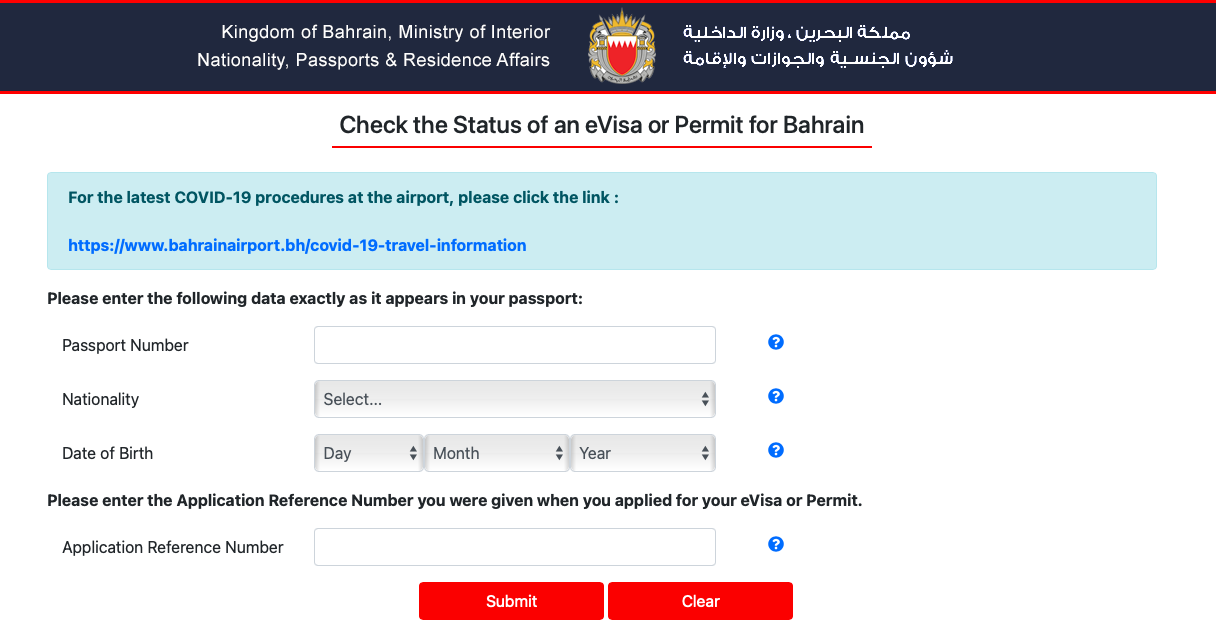
Task: Open the Passport Number help icon
Action: pyautogui.click(x=776, y=342)
